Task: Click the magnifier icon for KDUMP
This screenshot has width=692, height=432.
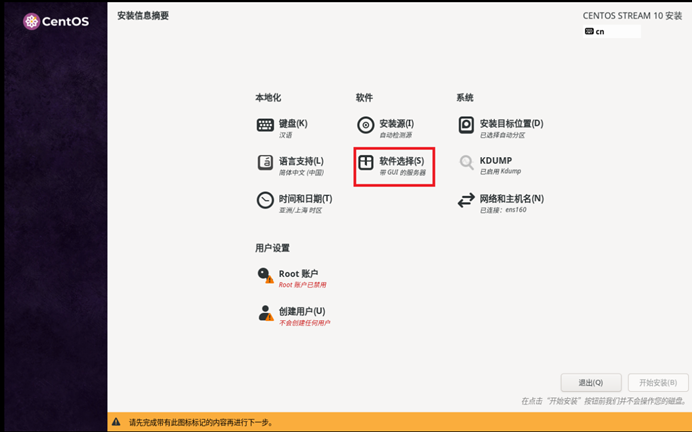Action: (466, 162)
